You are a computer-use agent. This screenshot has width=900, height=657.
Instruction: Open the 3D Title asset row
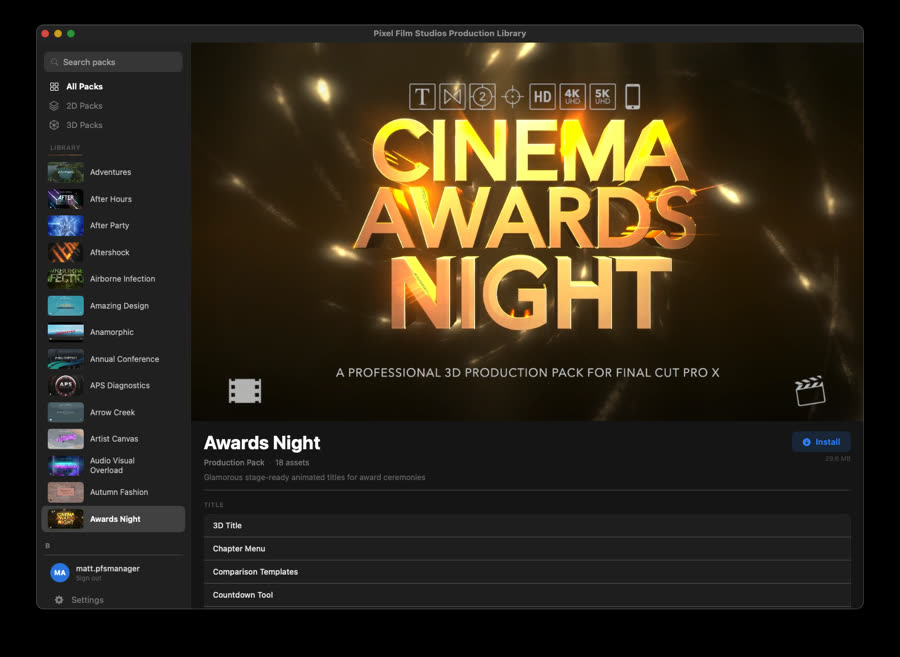point(527,526)
